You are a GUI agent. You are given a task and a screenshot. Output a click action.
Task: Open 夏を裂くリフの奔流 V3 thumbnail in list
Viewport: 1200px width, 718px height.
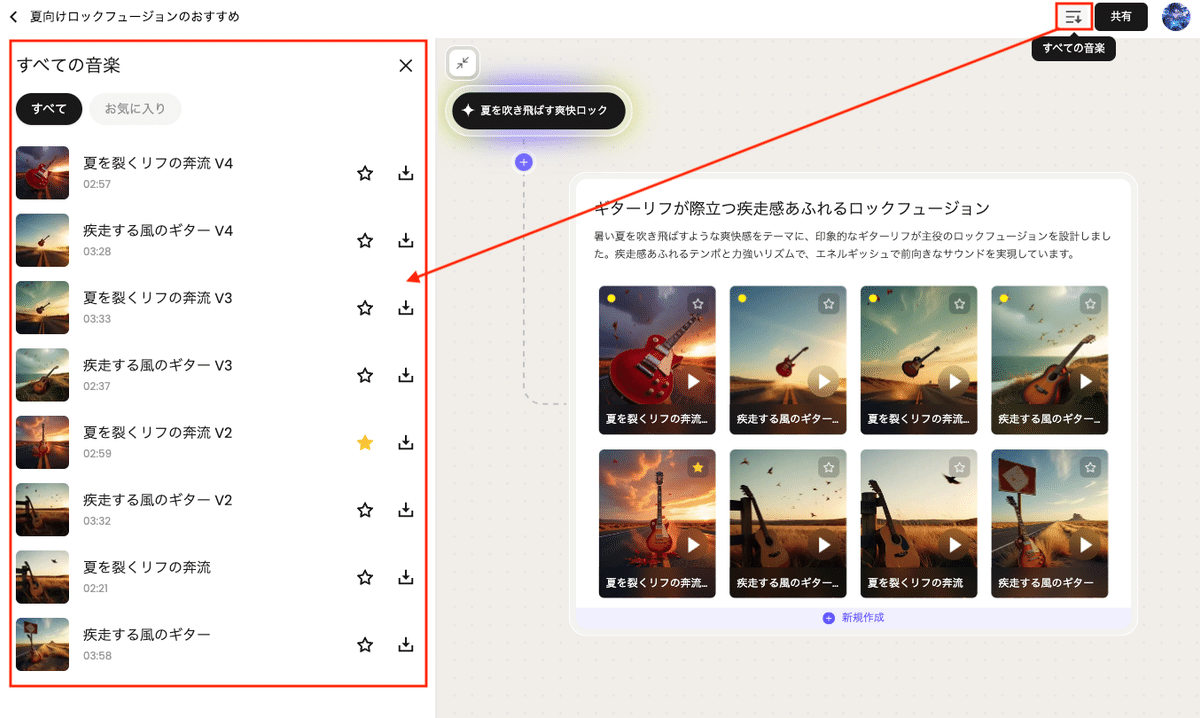click(x=43, y=307)
